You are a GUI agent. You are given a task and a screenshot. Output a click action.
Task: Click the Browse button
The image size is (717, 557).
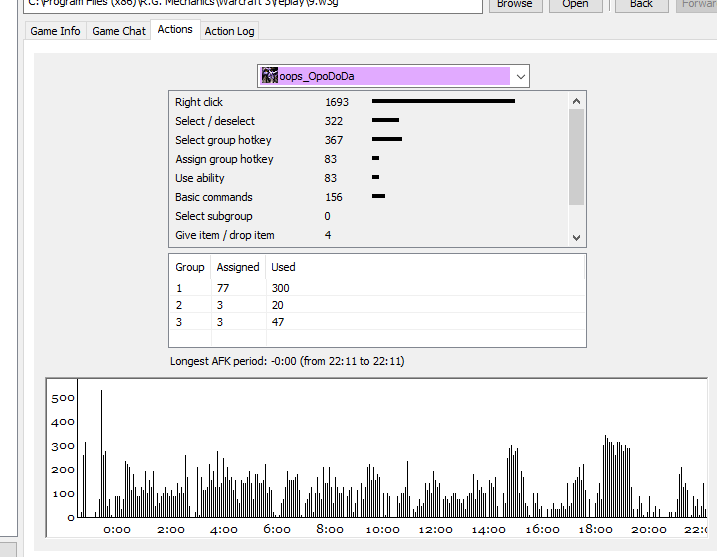[515, 4]
